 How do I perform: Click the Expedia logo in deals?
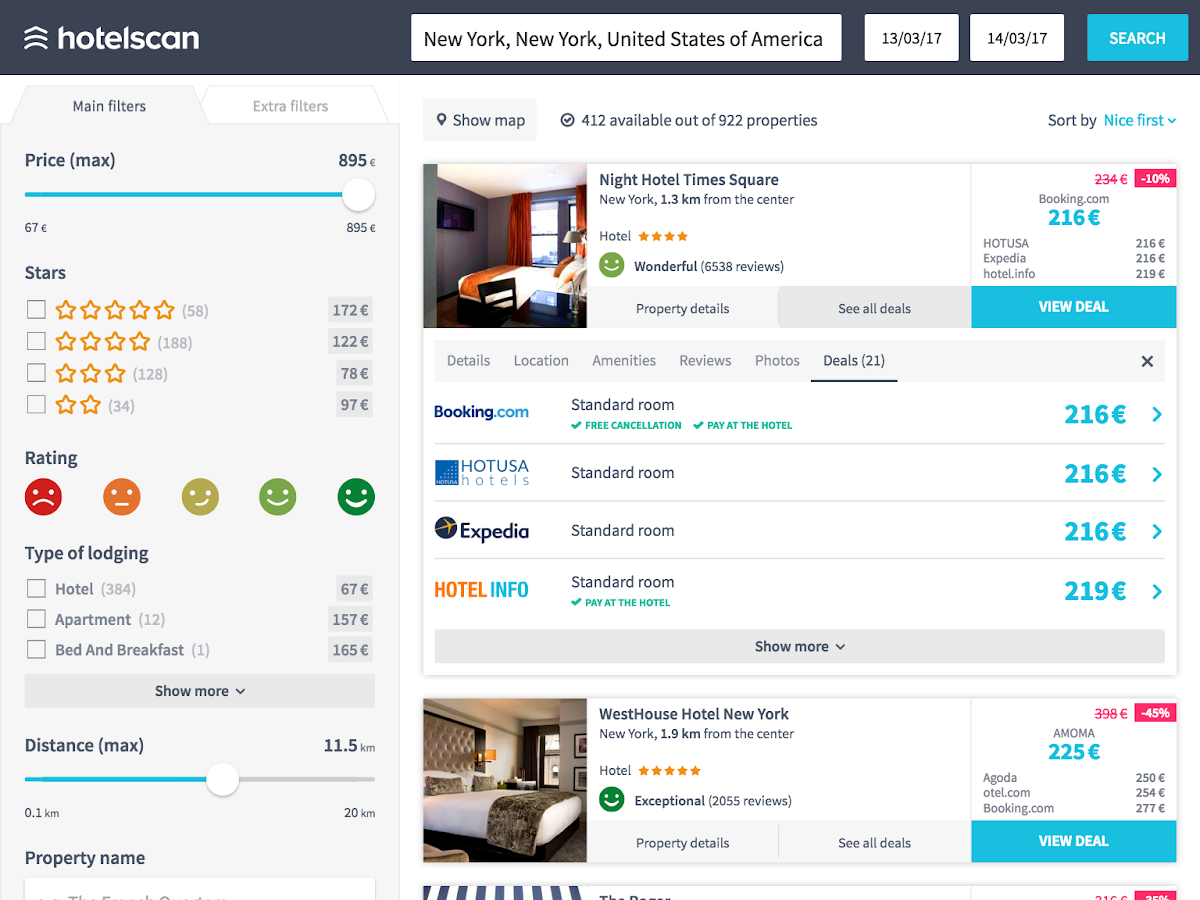click(481, 530)
